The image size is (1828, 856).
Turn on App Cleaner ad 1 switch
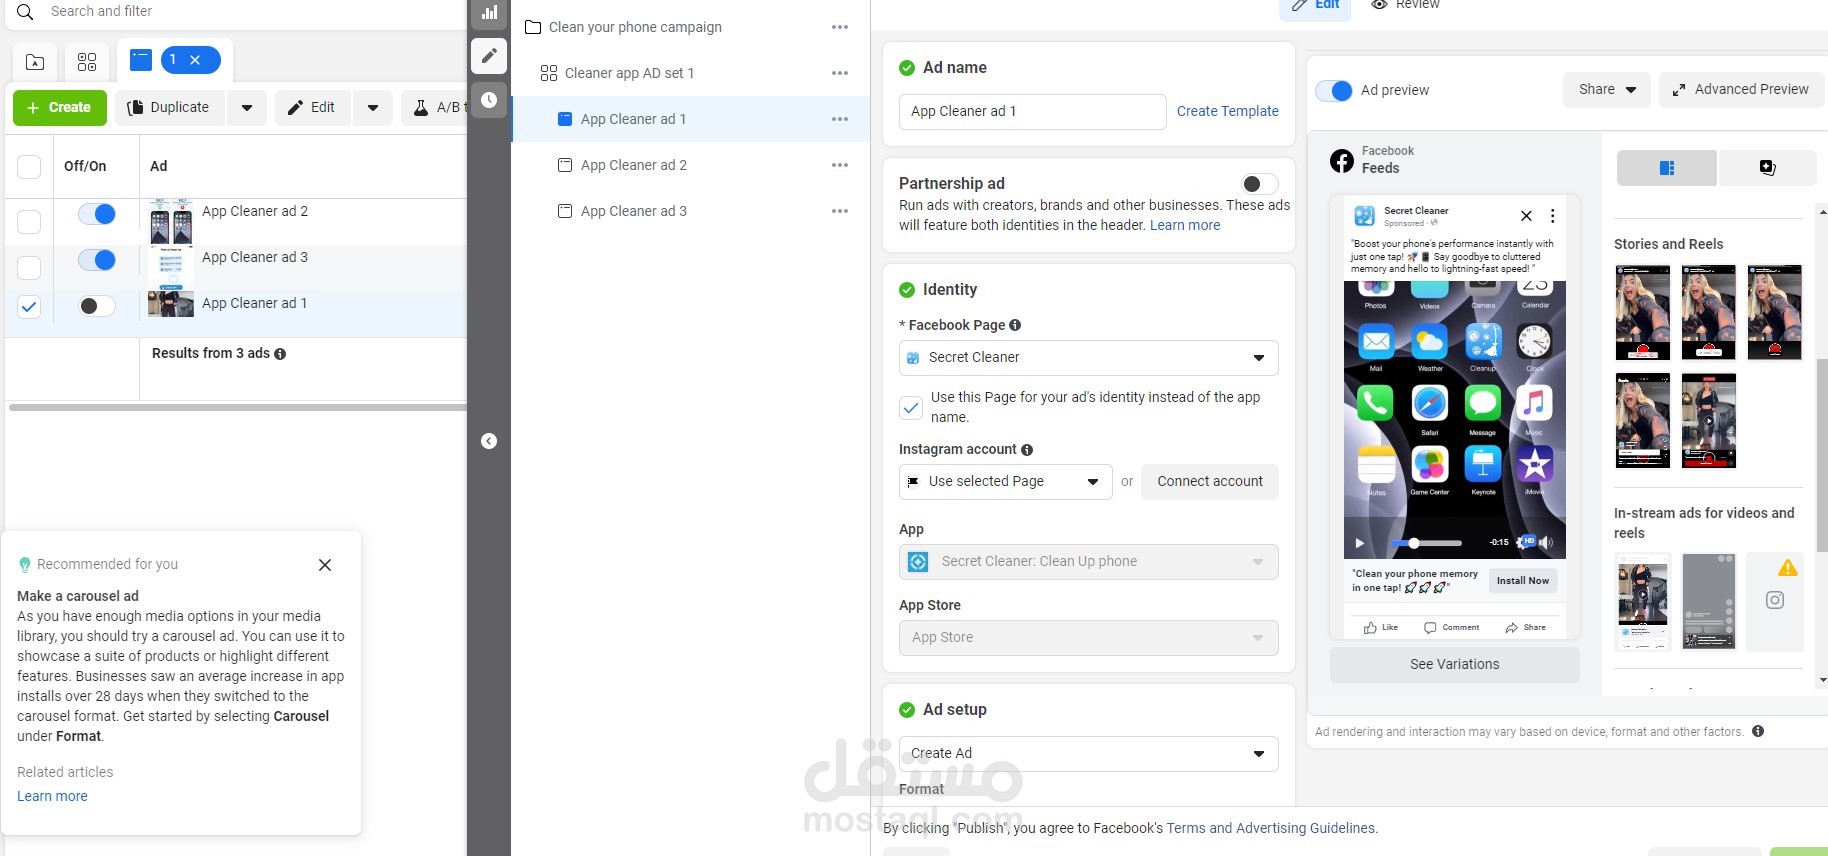(x=97, y=306)
